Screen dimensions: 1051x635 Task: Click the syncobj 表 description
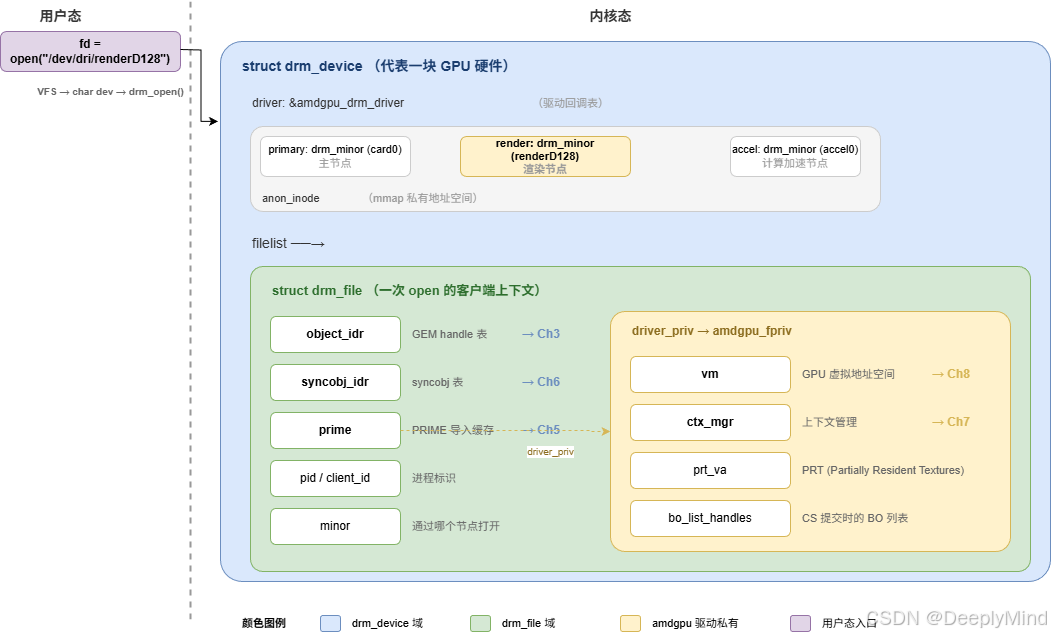click(x=437, y=382)
